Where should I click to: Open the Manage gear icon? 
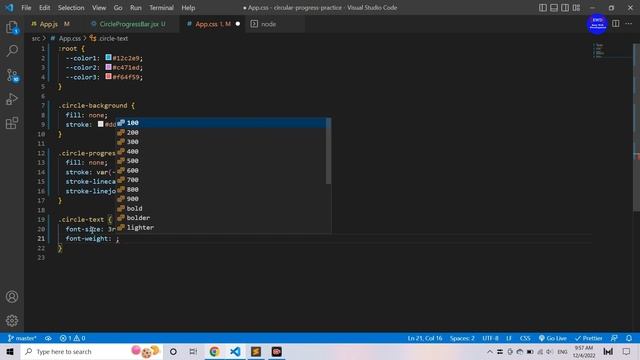pos(12,320)
